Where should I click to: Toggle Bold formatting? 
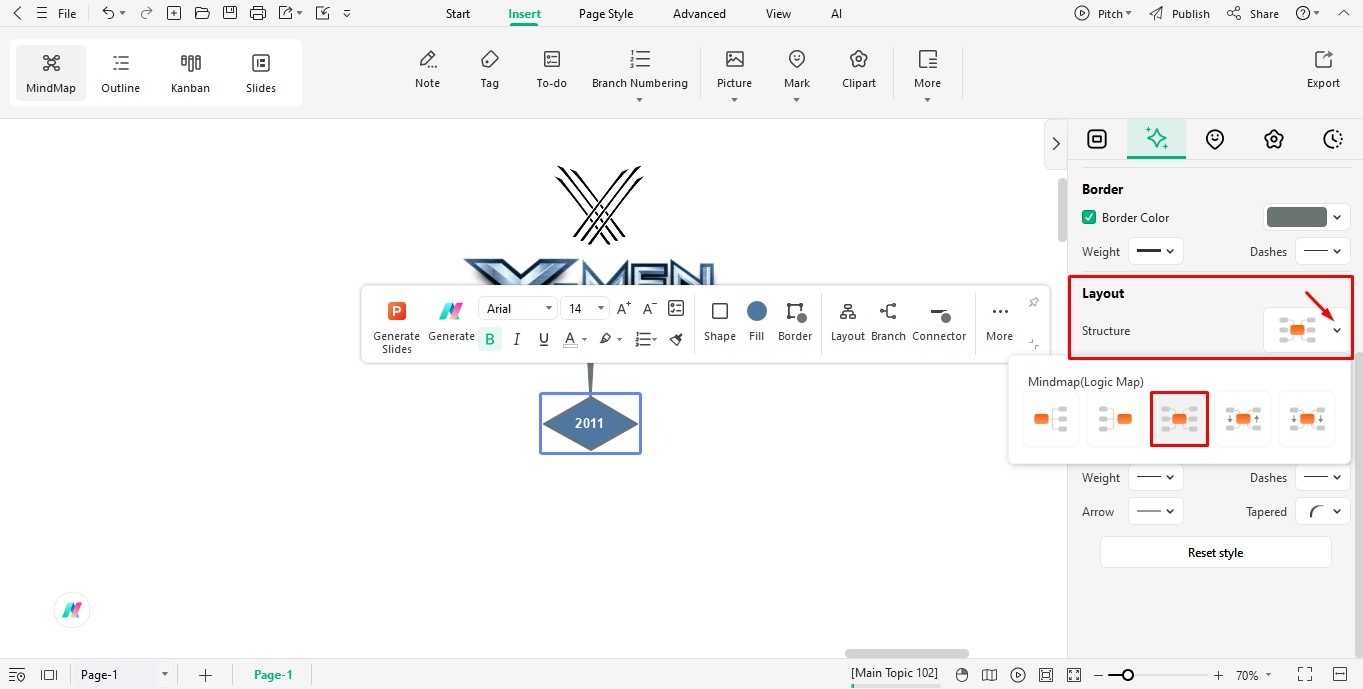click(490, 339)
